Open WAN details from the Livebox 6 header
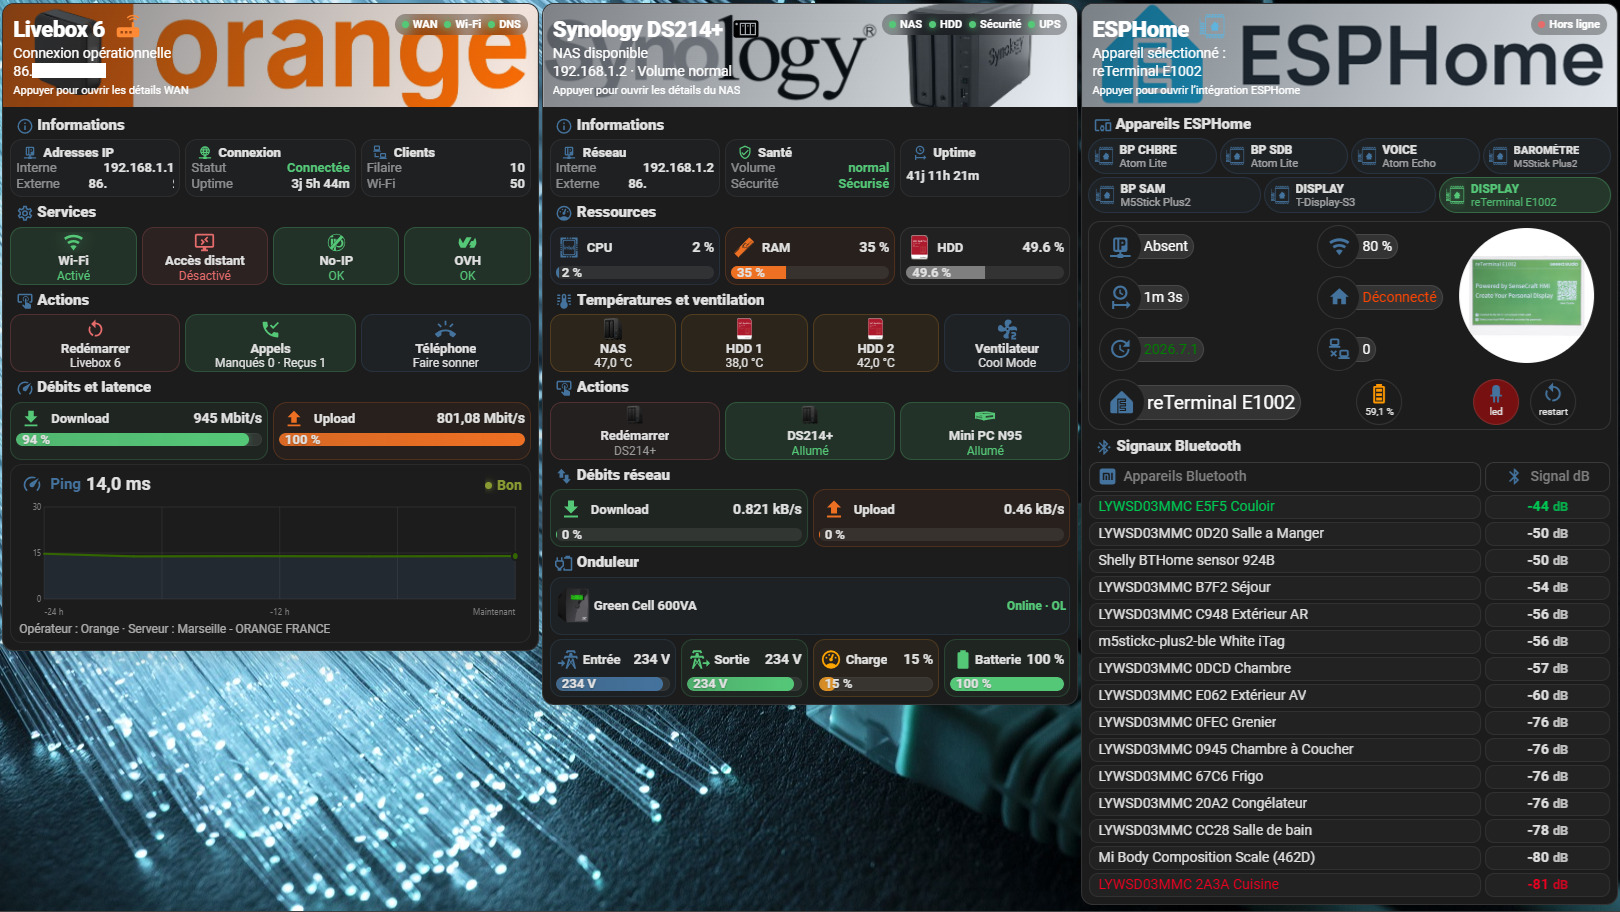 point(270,55)
